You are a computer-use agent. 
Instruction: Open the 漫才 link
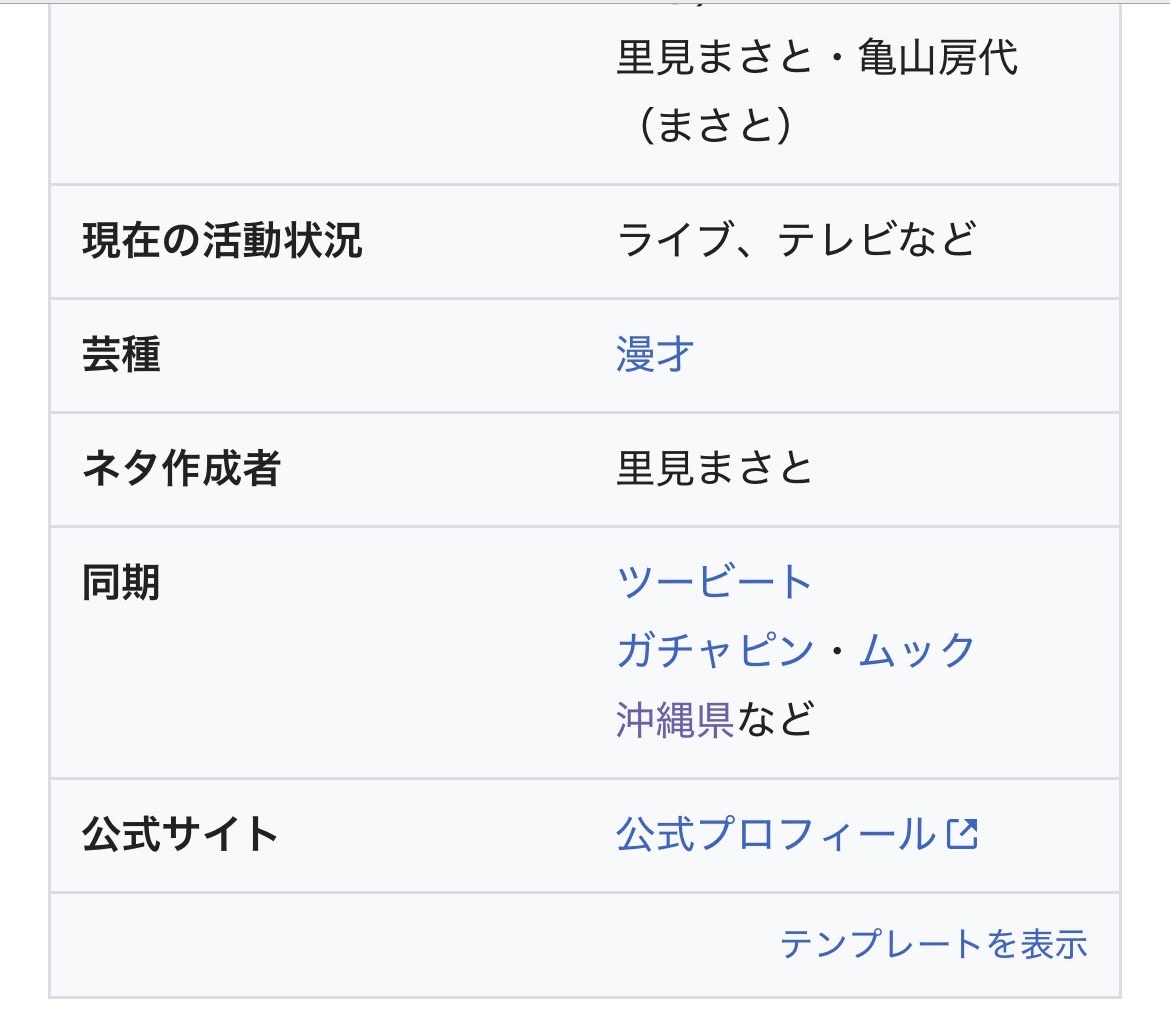[x=654, y=354]
